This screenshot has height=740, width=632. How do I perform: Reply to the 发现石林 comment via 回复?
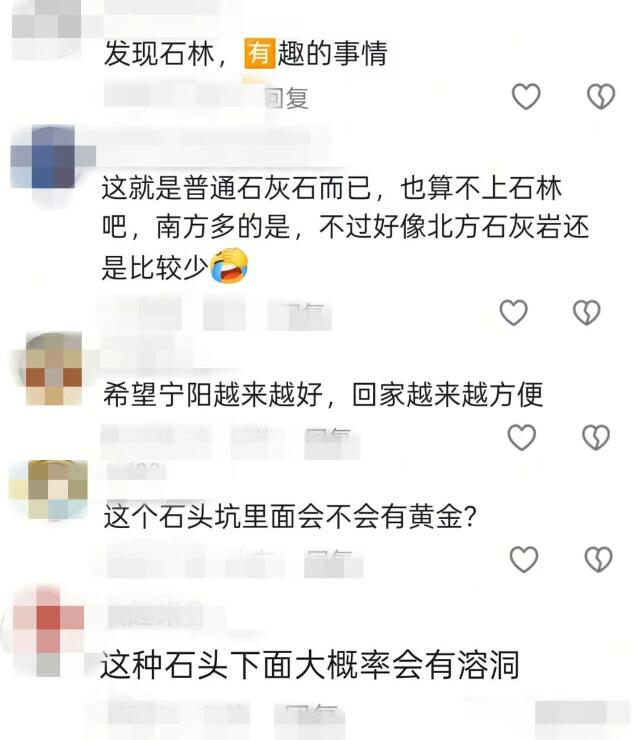tap(287, 99)
